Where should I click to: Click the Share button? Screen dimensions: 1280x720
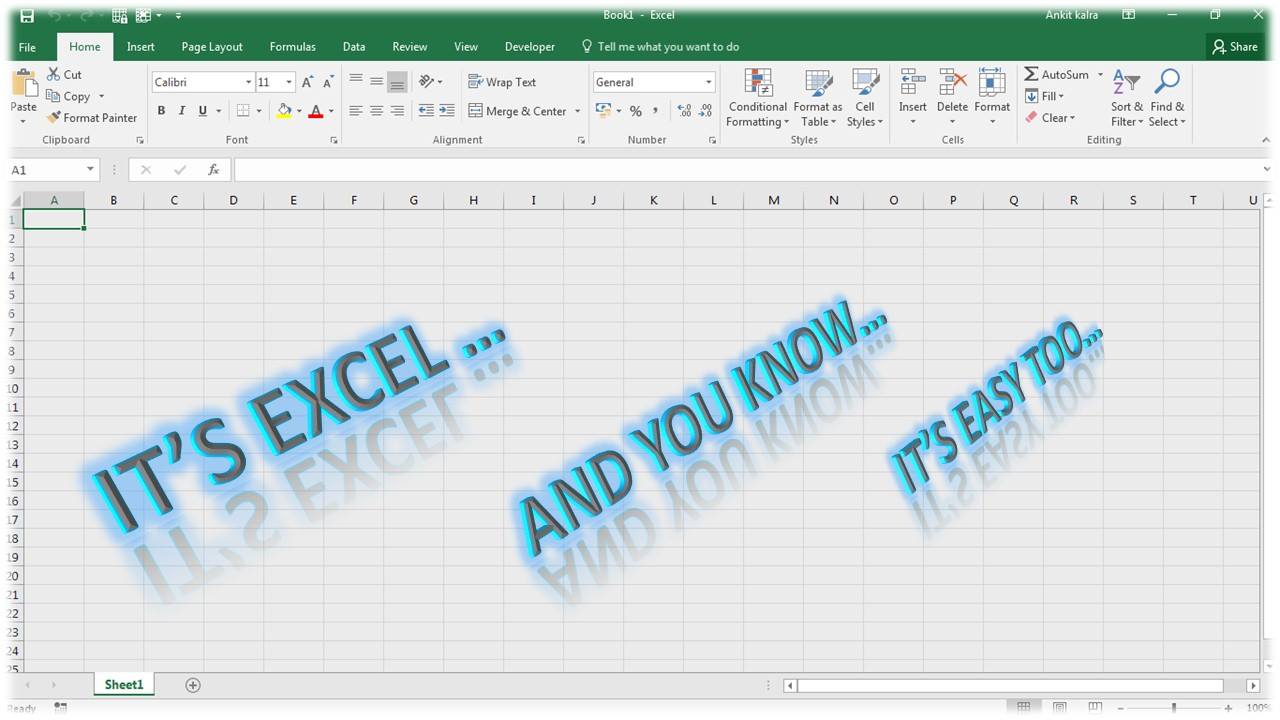pyautogui.click(x=1235, y=47)
